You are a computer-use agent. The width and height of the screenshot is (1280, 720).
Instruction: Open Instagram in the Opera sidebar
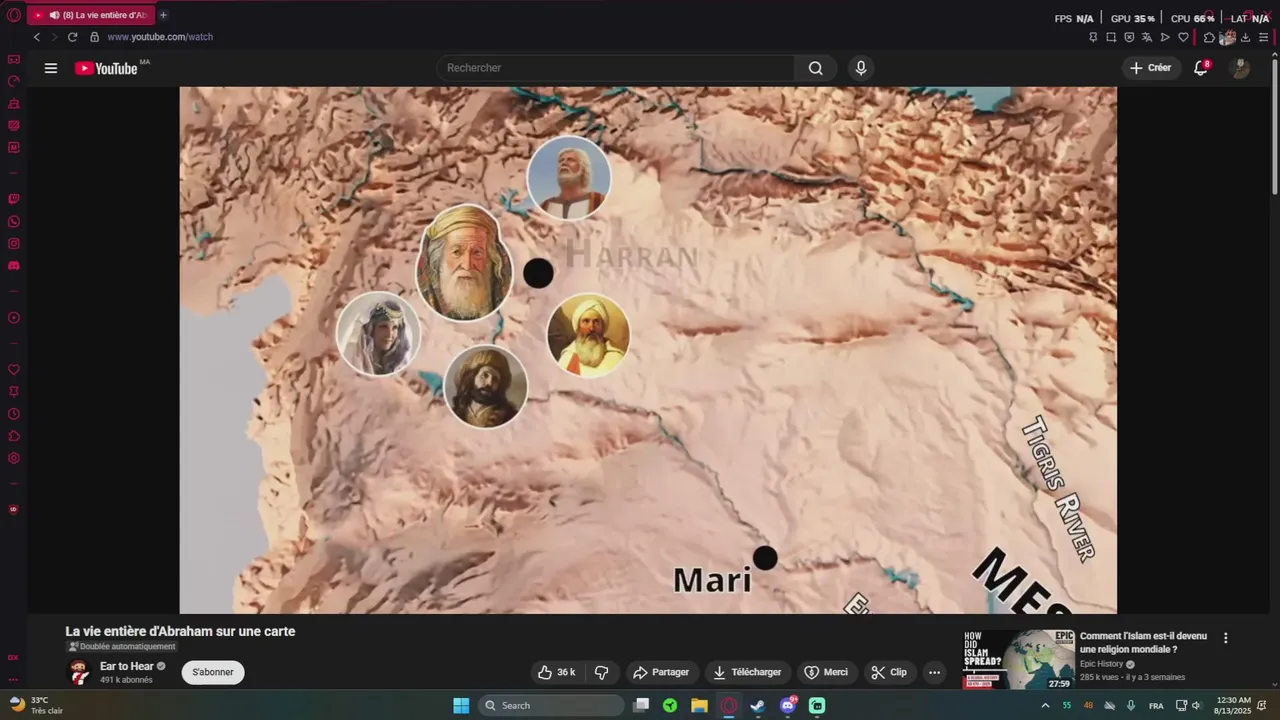[x=14, y=244]
